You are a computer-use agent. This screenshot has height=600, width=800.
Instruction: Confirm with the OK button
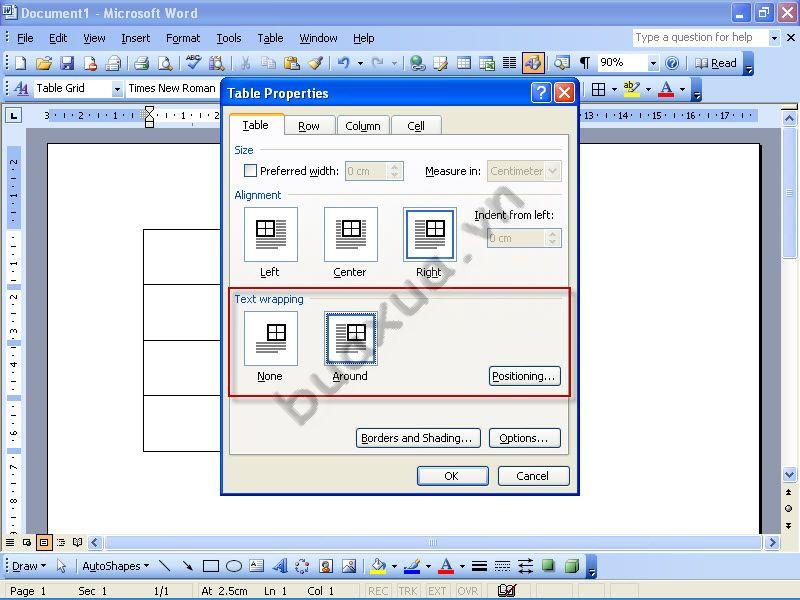453,476
